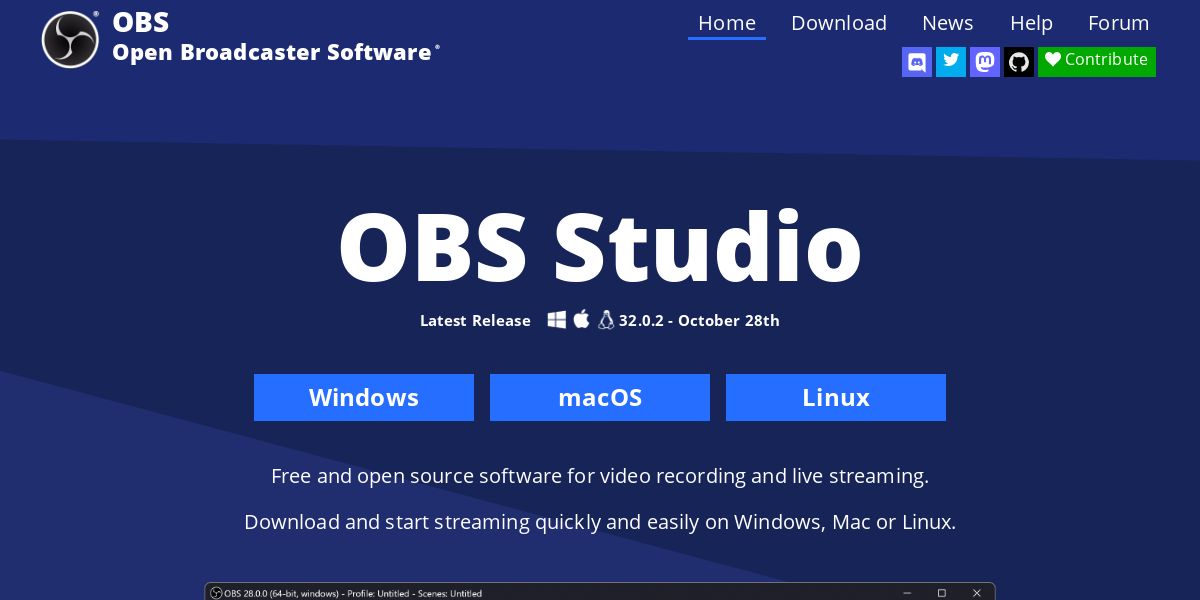
Task: Open the Forum nav item
Action: click(x=1119, y=23)
